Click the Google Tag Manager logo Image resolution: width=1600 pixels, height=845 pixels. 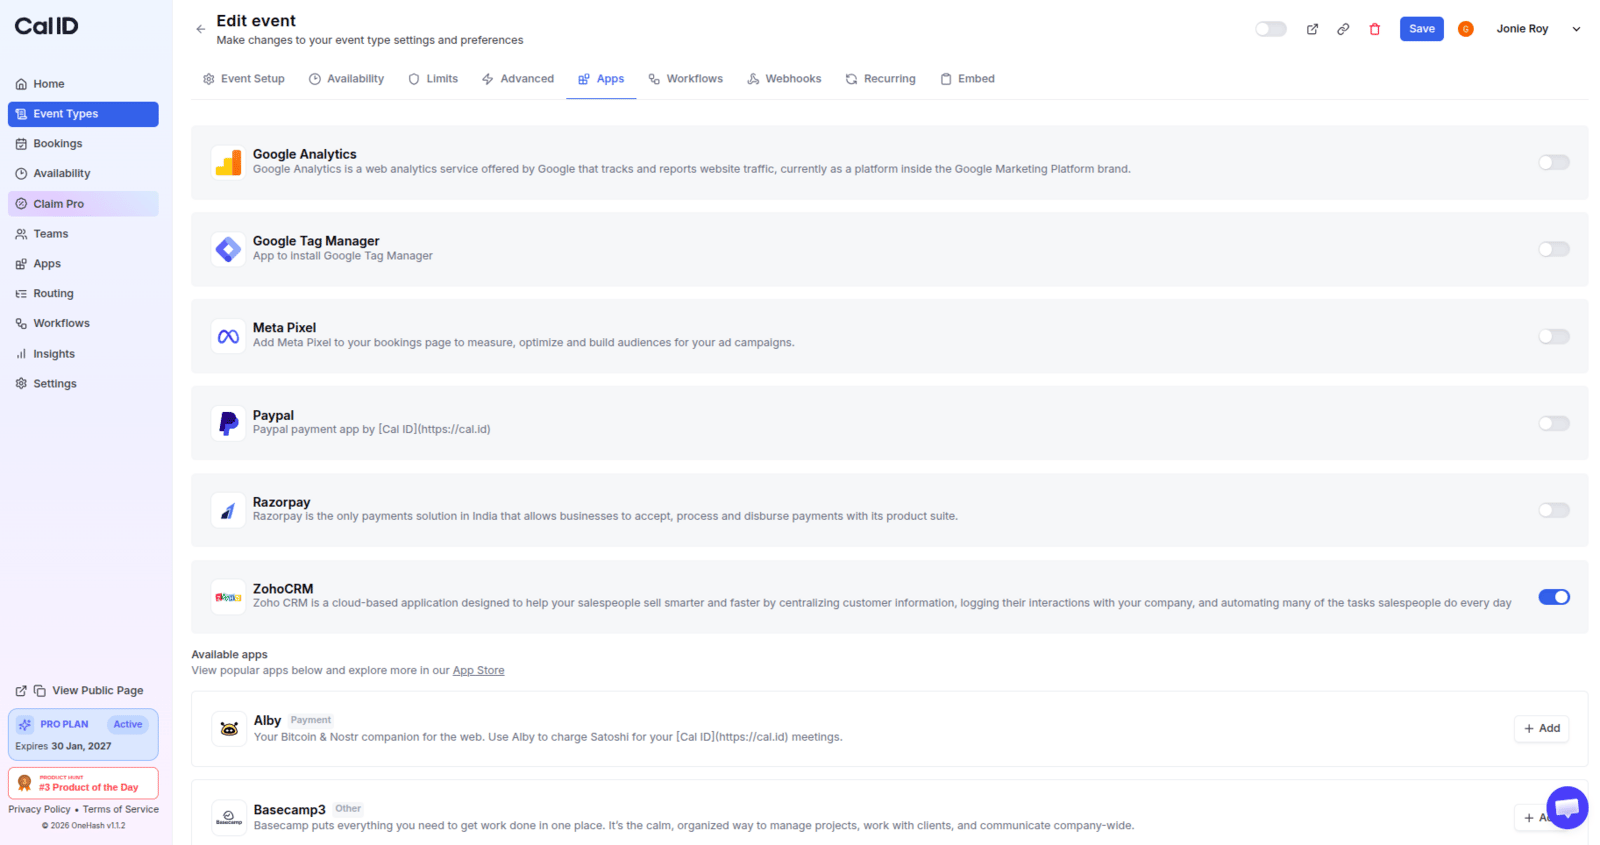point(228,249)
